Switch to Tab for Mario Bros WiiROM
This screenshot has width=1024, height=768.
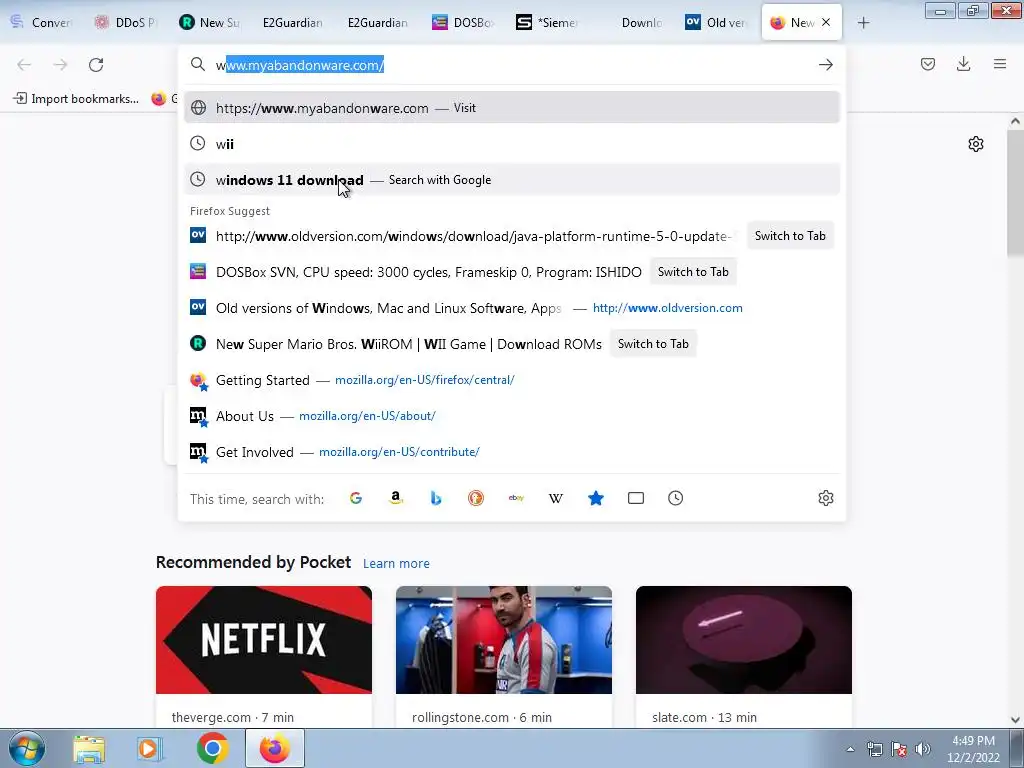[653, 344]
